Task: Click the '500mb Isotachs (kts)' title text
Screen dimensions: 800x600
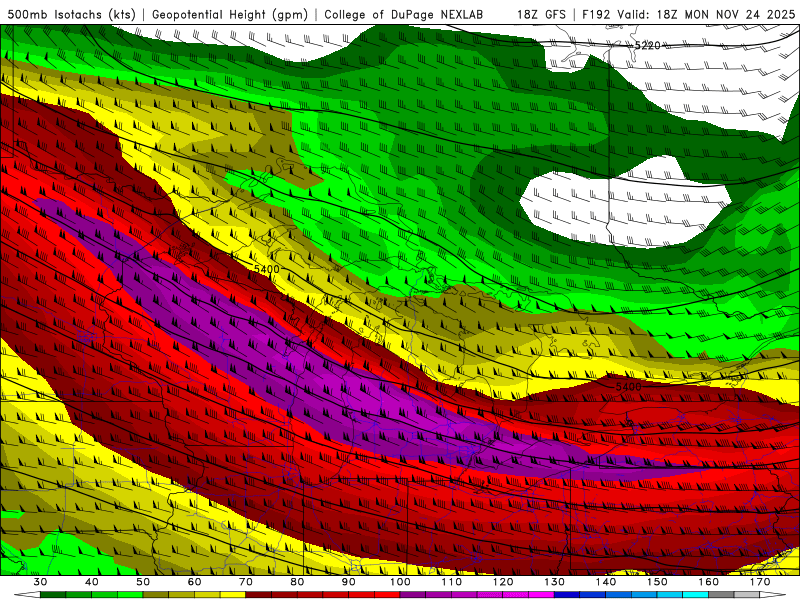Action: pos(71,15)
